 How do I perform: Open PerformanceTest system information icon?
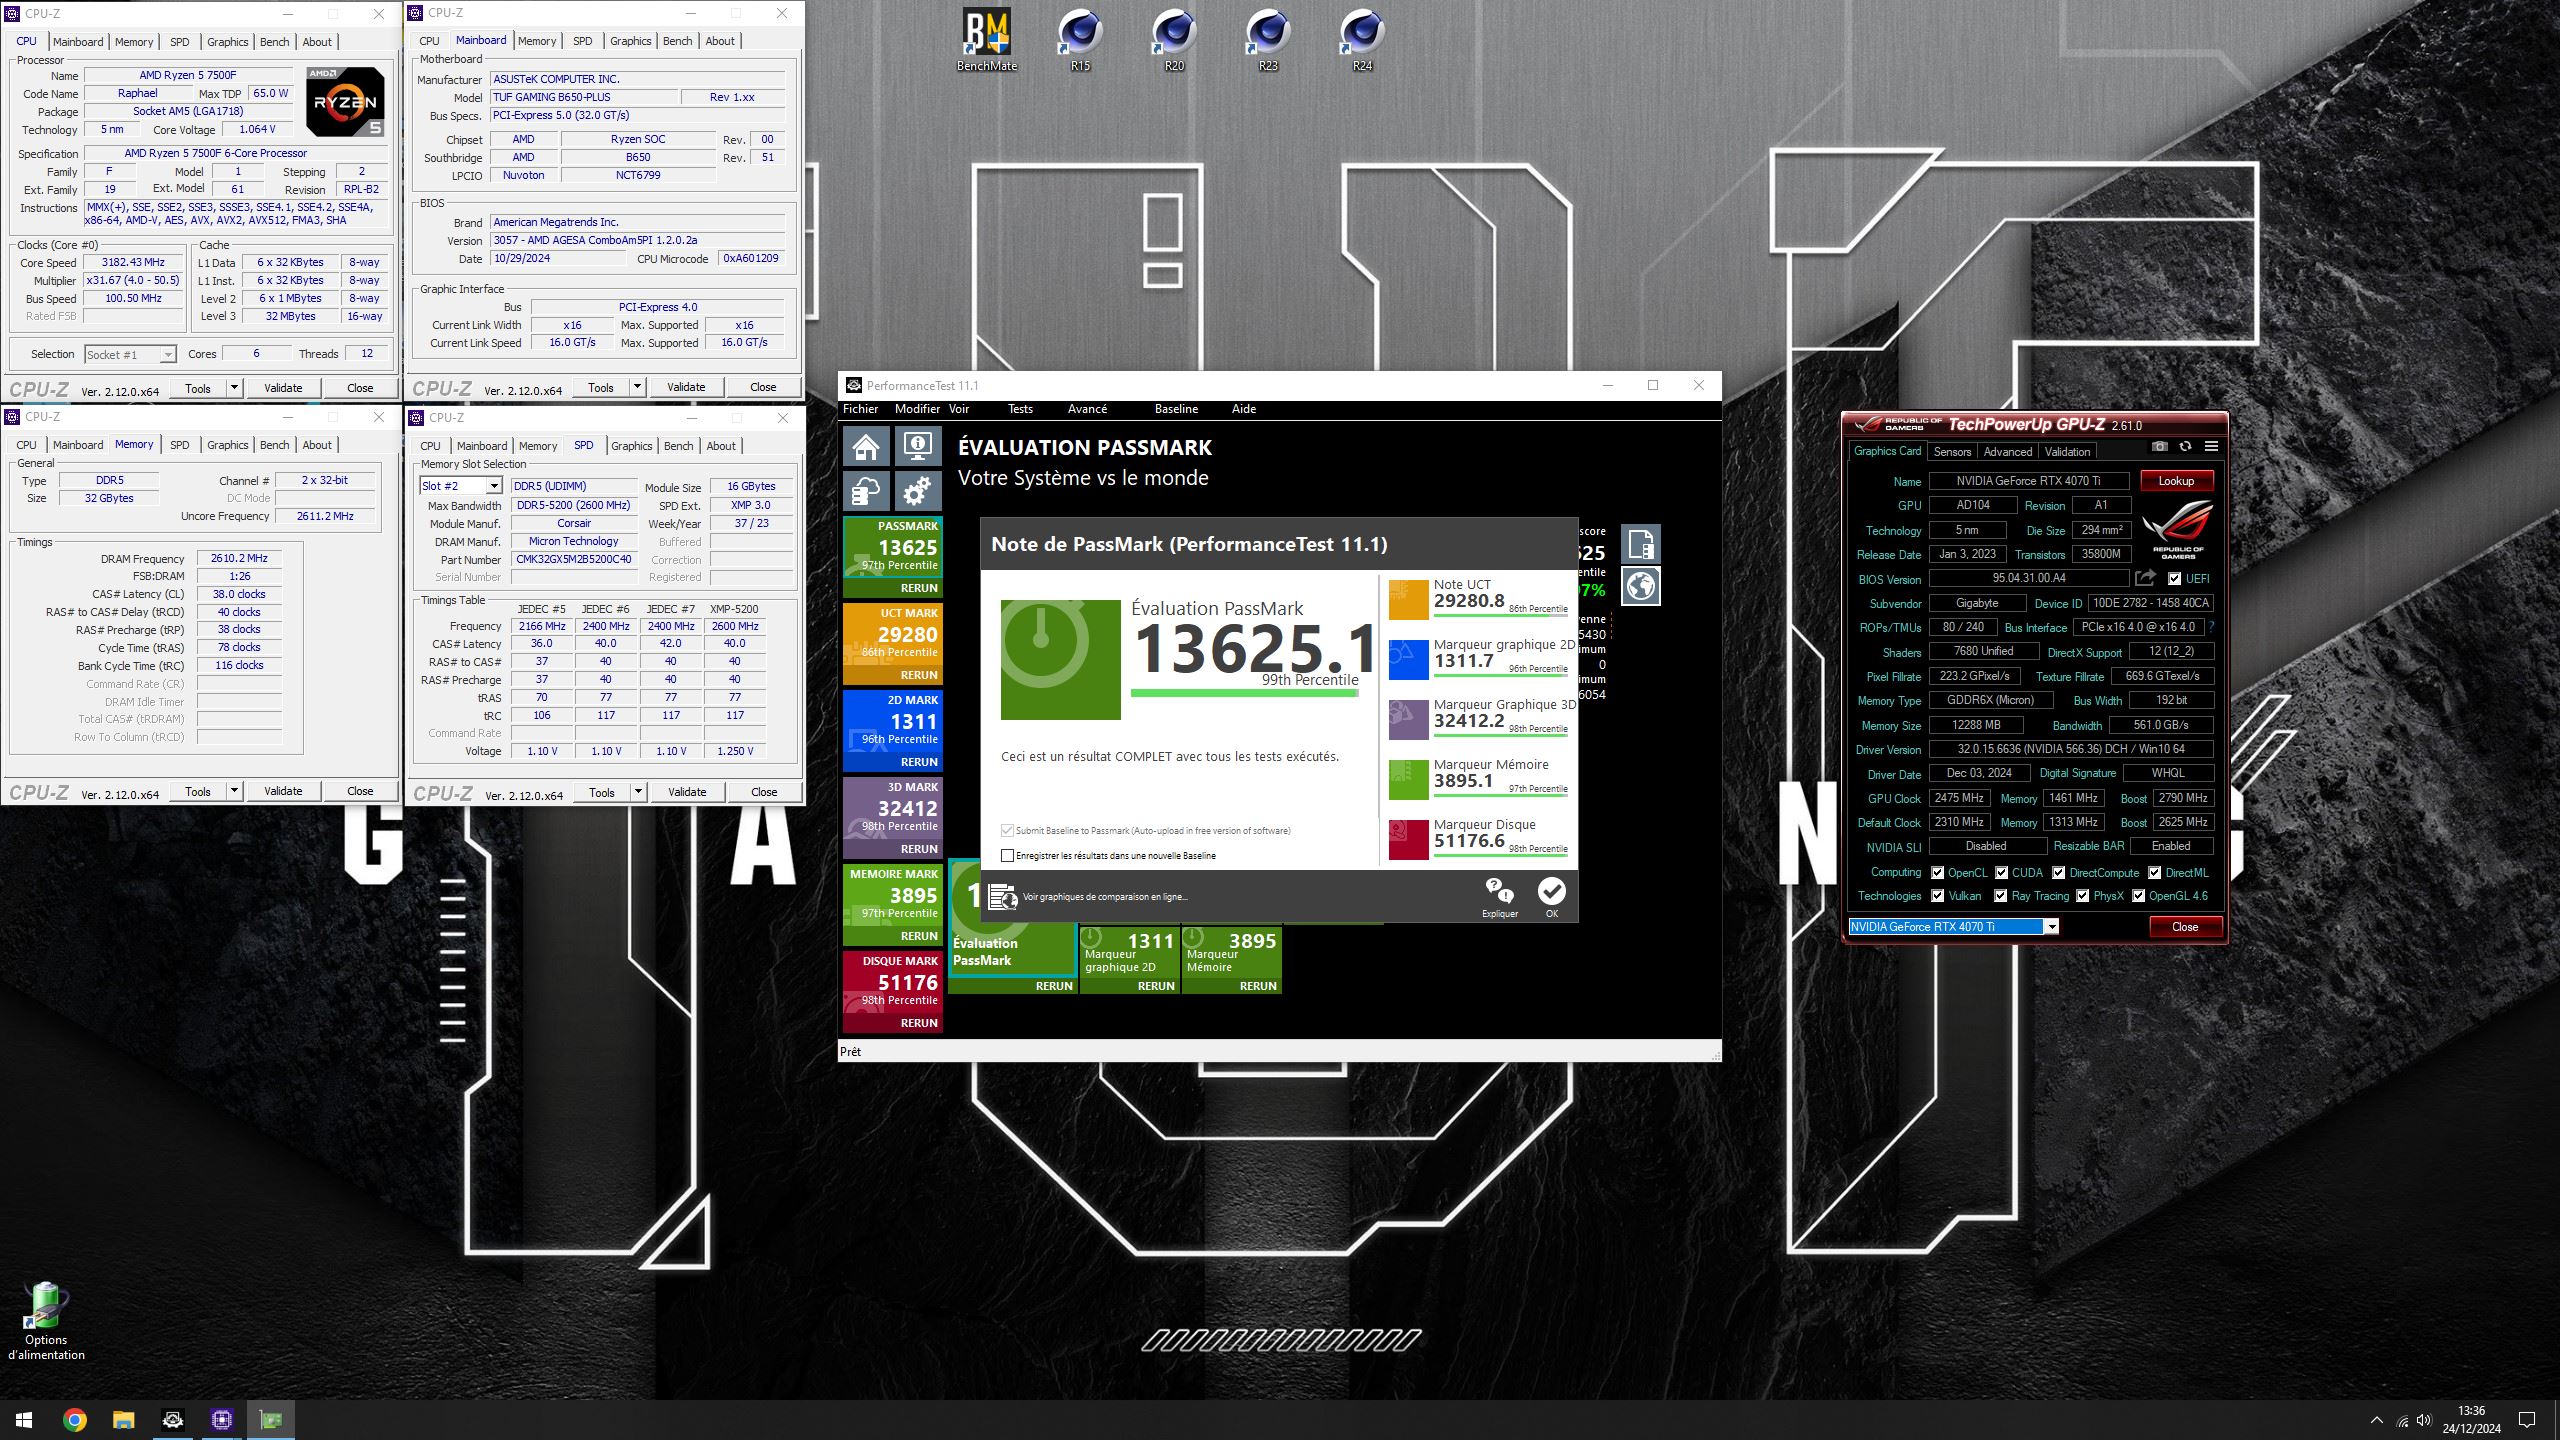pyautogui.click(x=917, y=446)
